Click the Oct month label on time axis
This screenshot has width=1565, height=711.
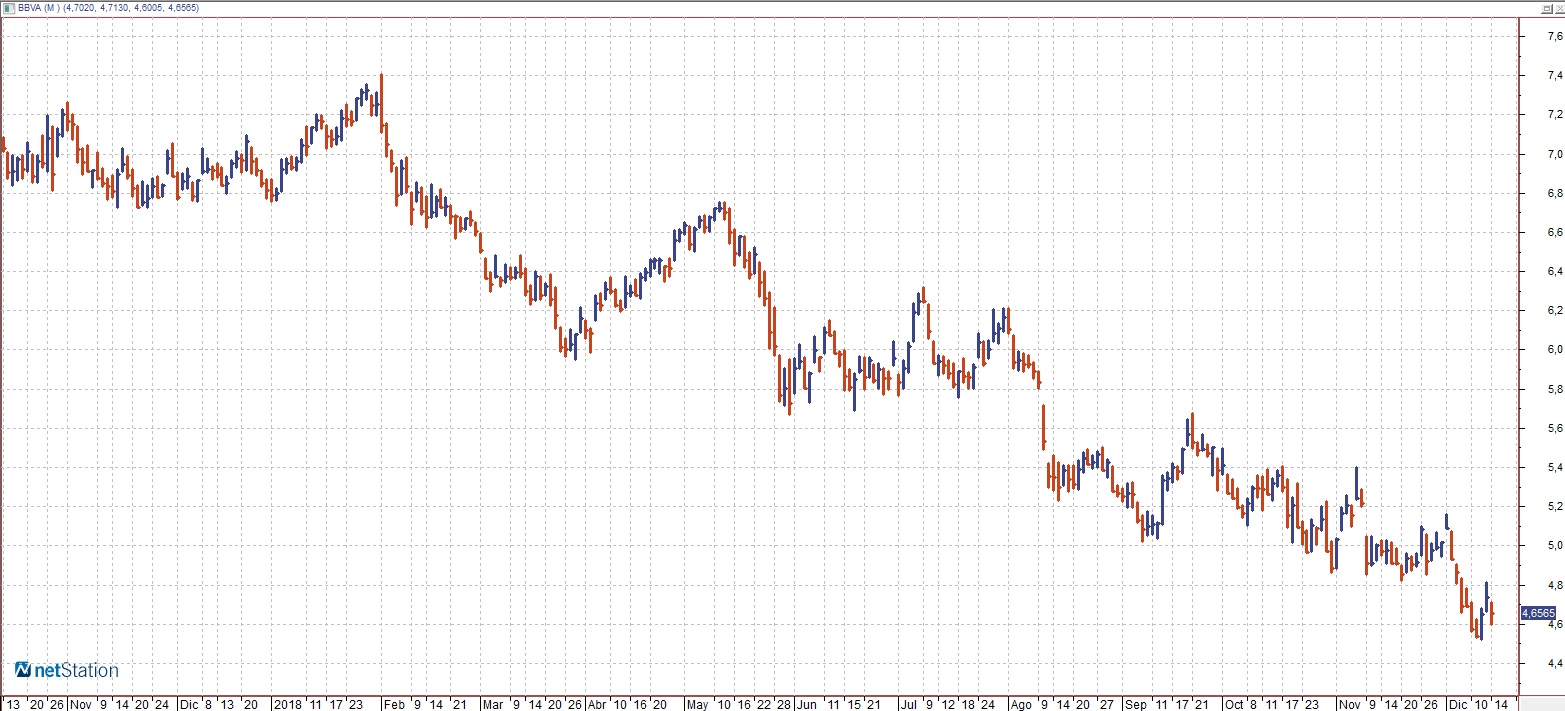1234,704
